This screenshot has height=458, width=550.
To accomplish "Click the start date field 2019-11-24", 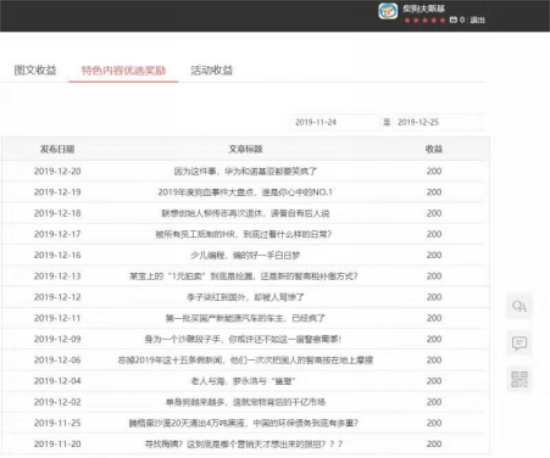I will [335, 122].
